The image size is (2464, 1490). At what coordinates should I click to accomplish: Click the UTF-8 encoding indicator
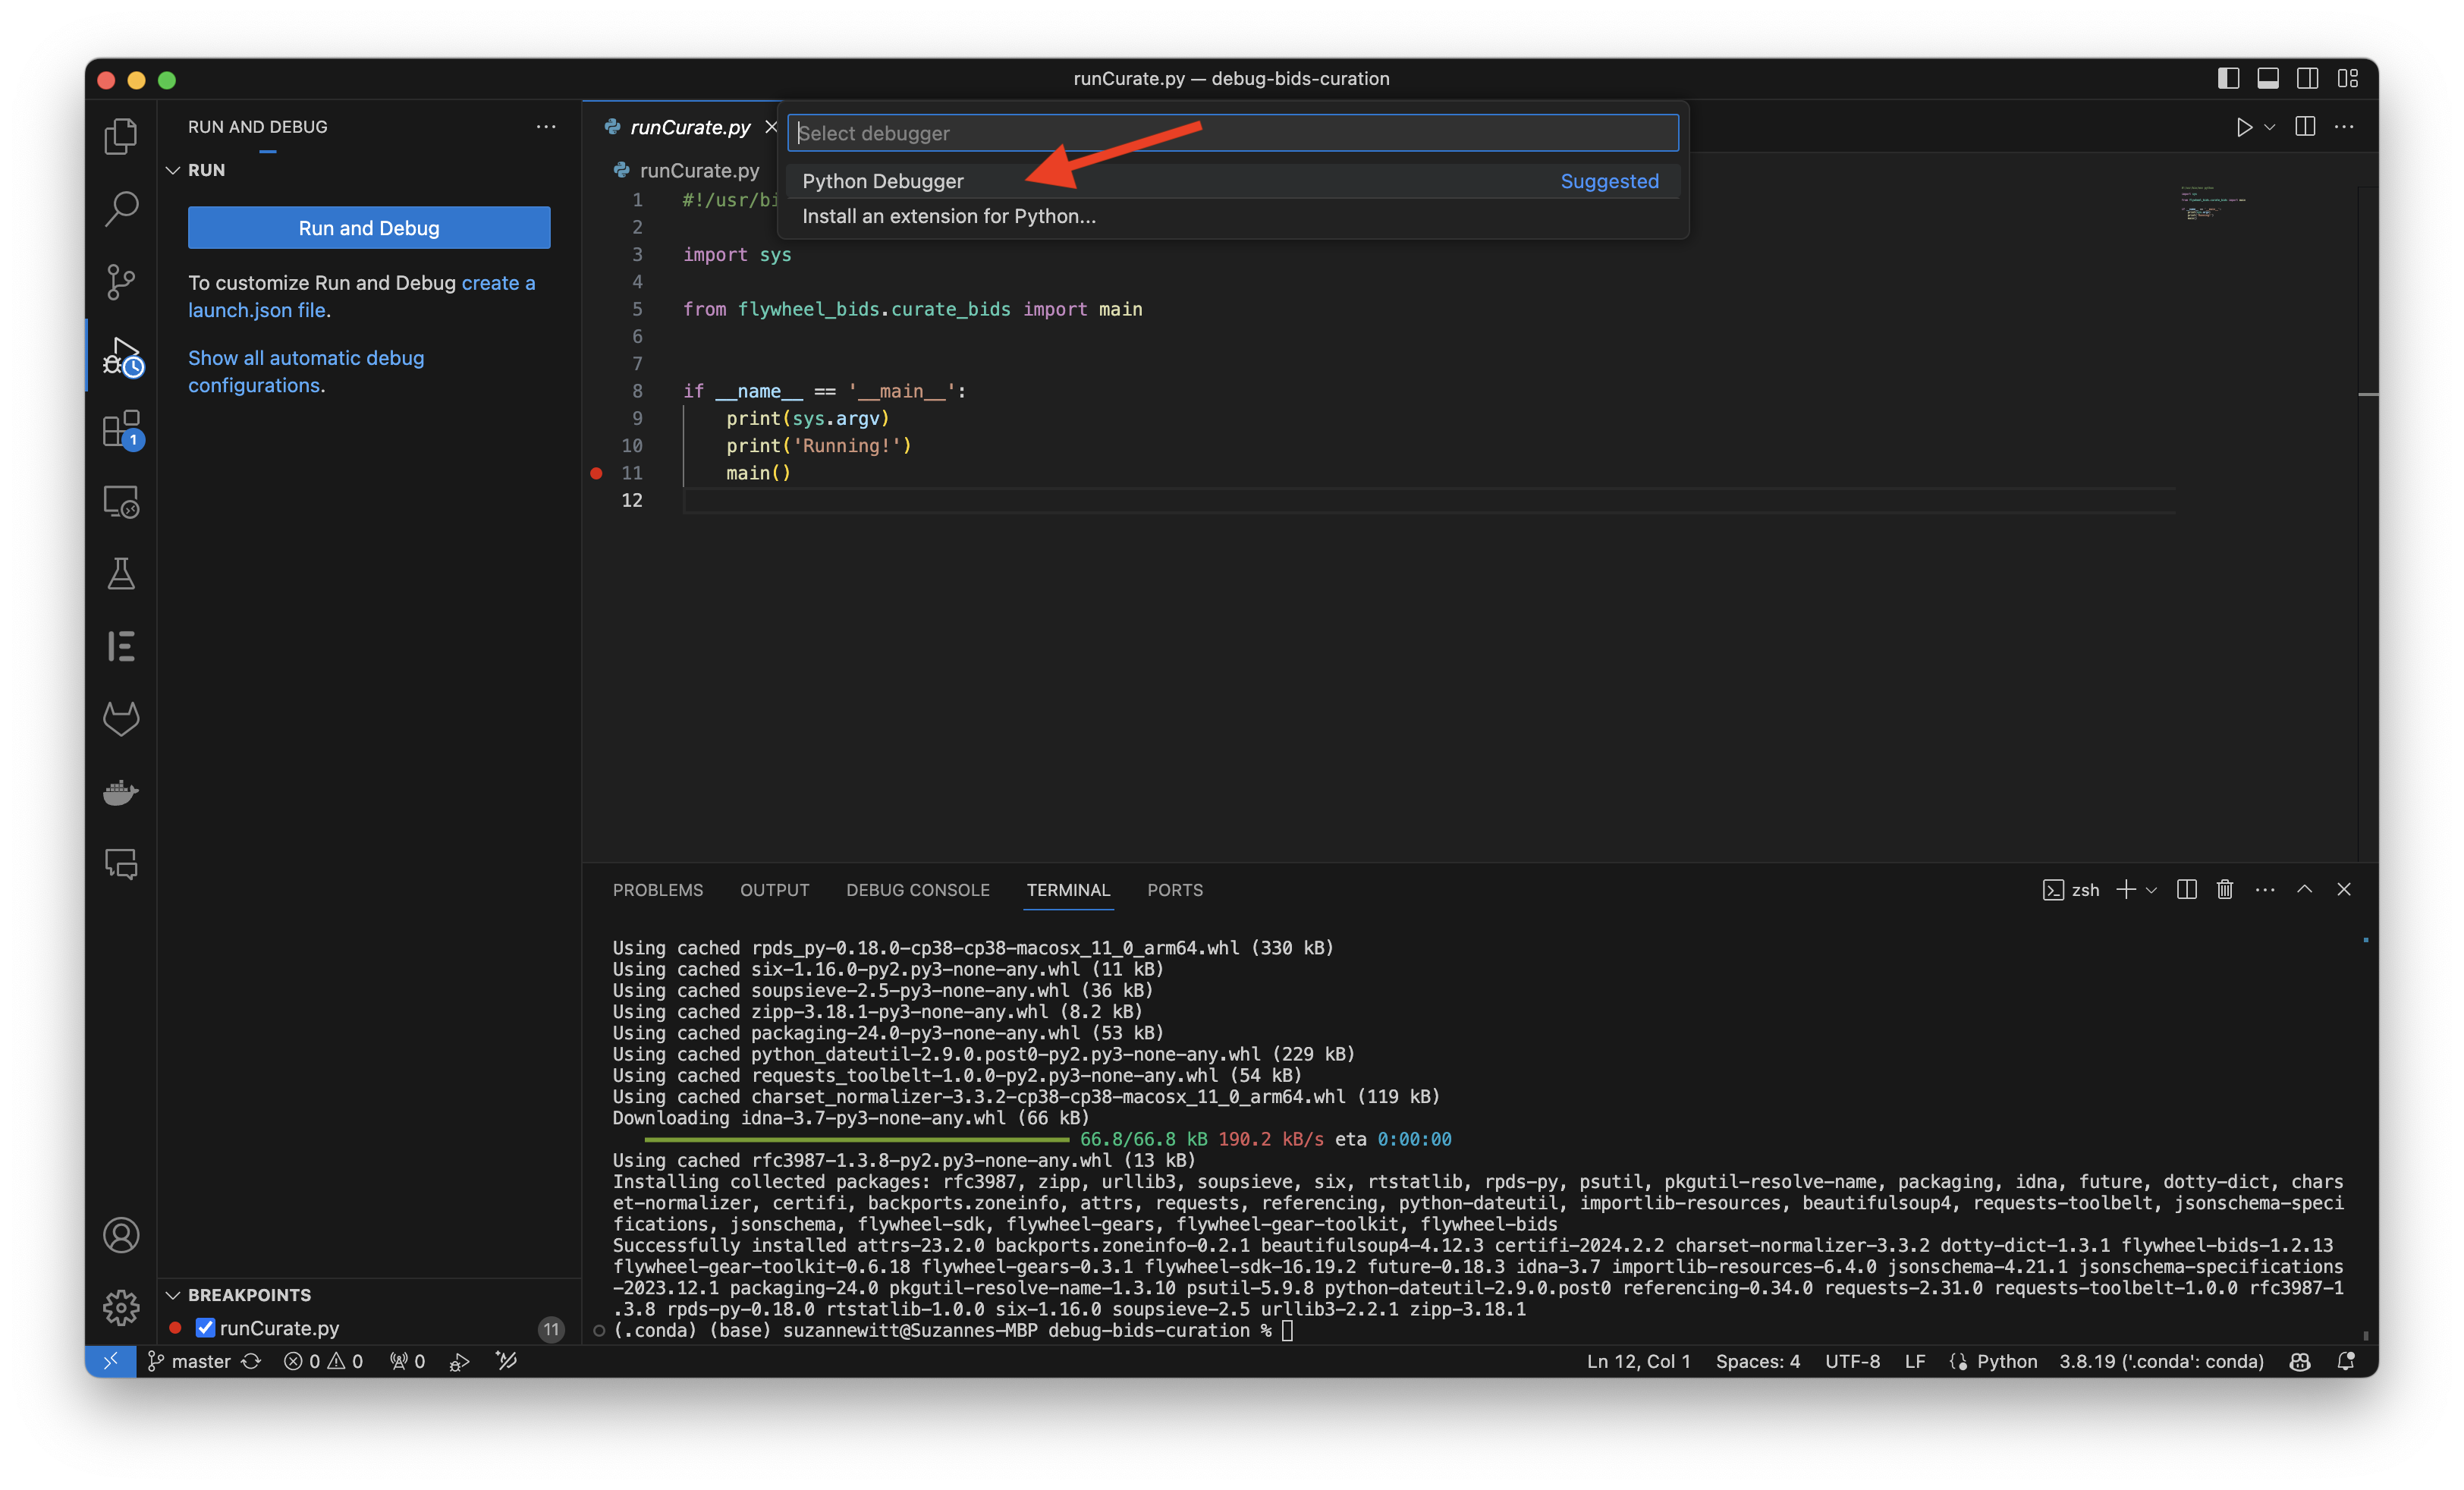[1852, 1361]
